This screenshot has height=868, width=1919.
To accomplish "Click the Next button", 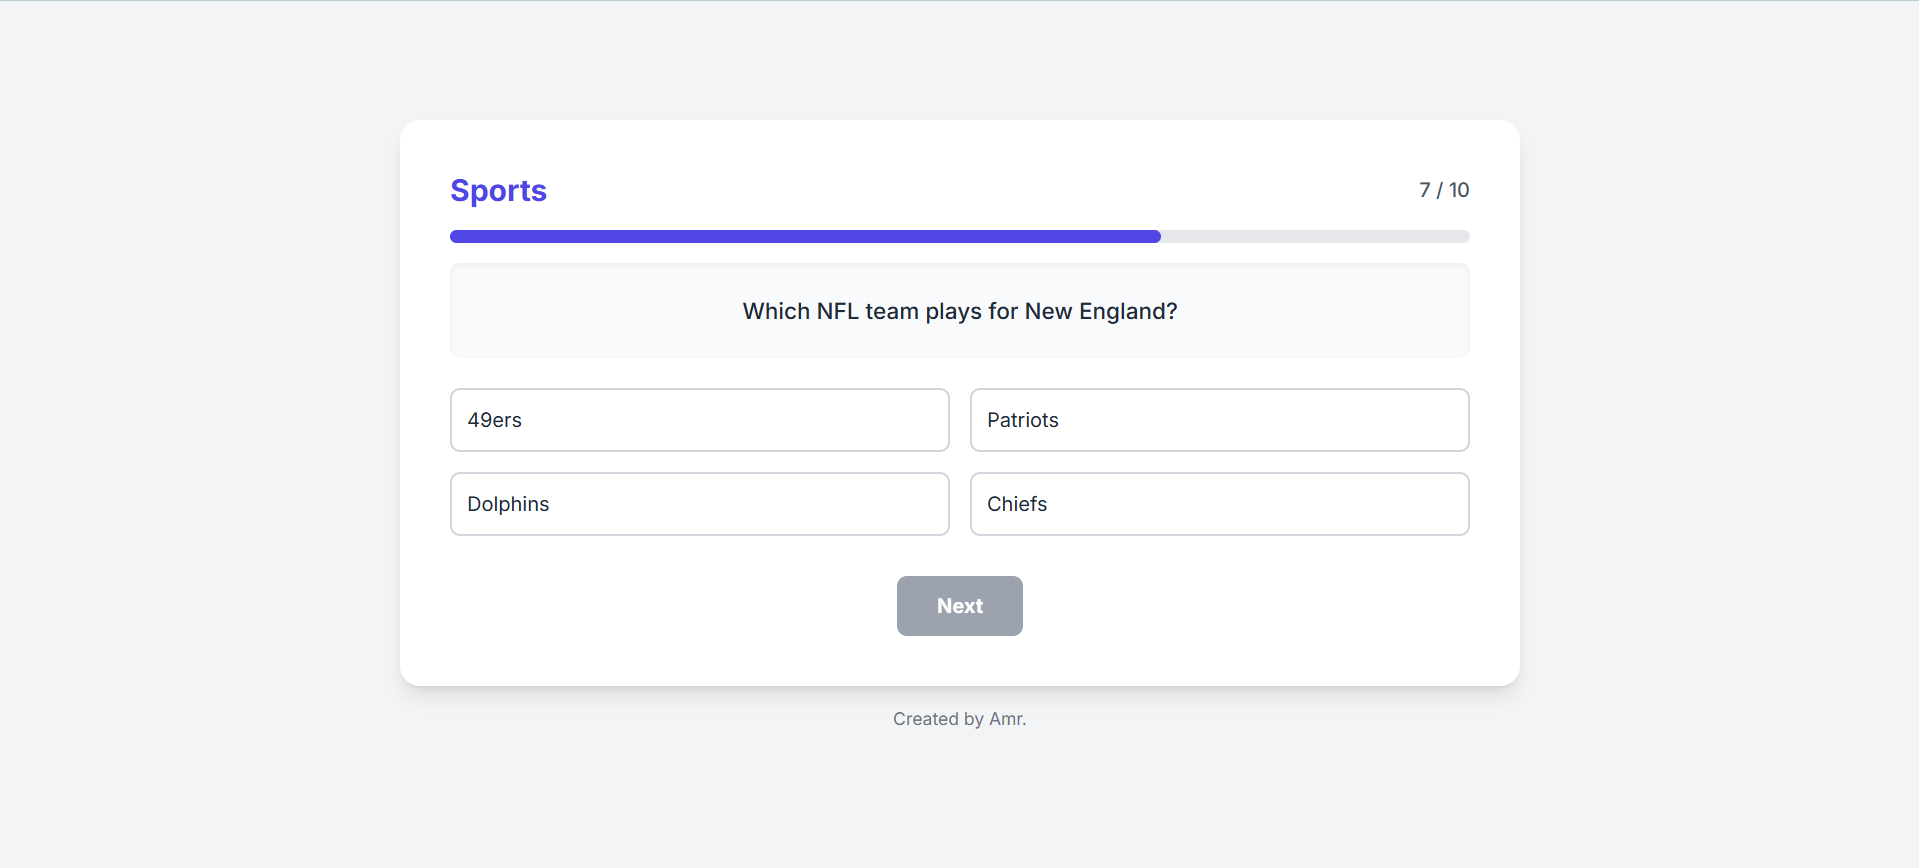I will [x=959, y=606].
